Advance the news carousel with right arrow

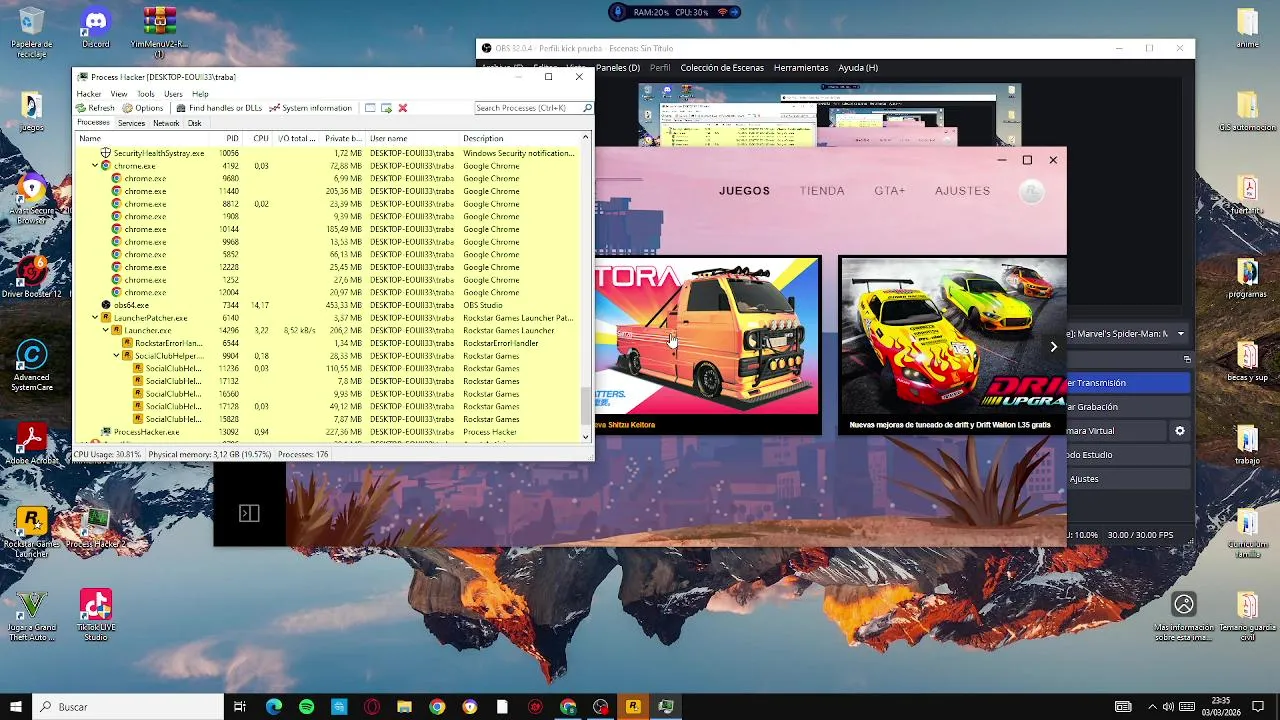(x=1053, y=347)
